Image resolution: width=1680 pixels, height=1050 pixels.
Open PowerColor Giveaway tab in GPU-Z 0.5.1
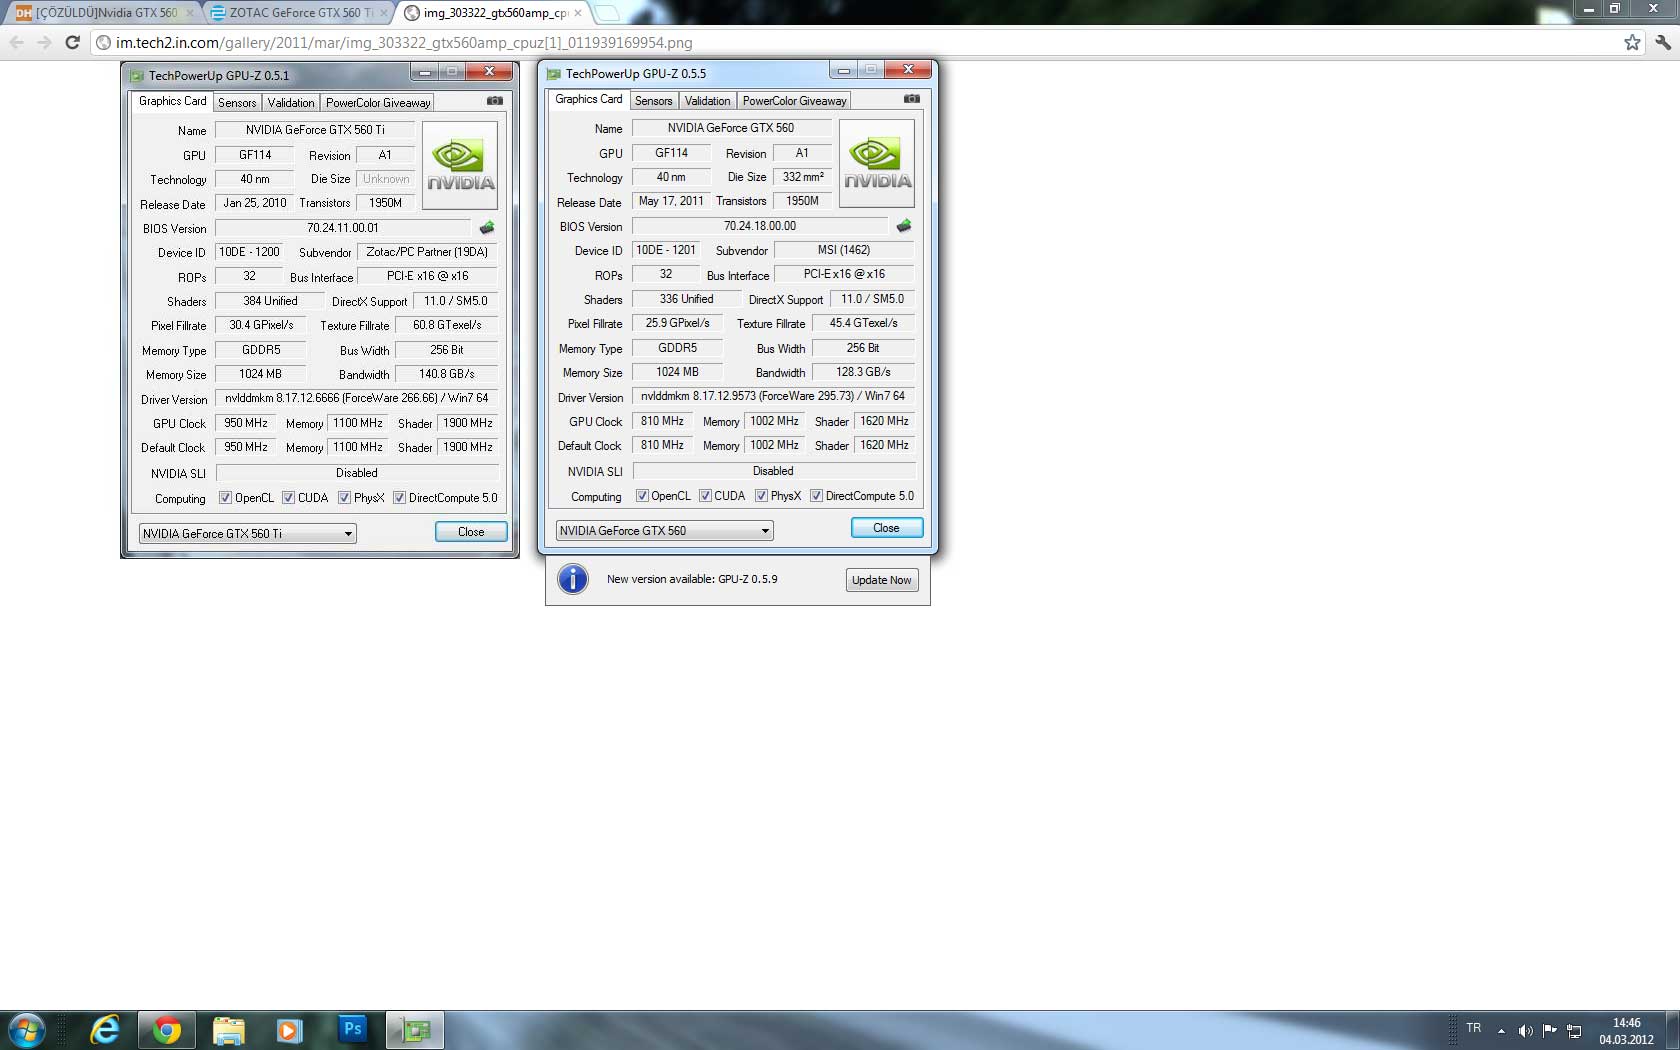[x=378, y=103]
